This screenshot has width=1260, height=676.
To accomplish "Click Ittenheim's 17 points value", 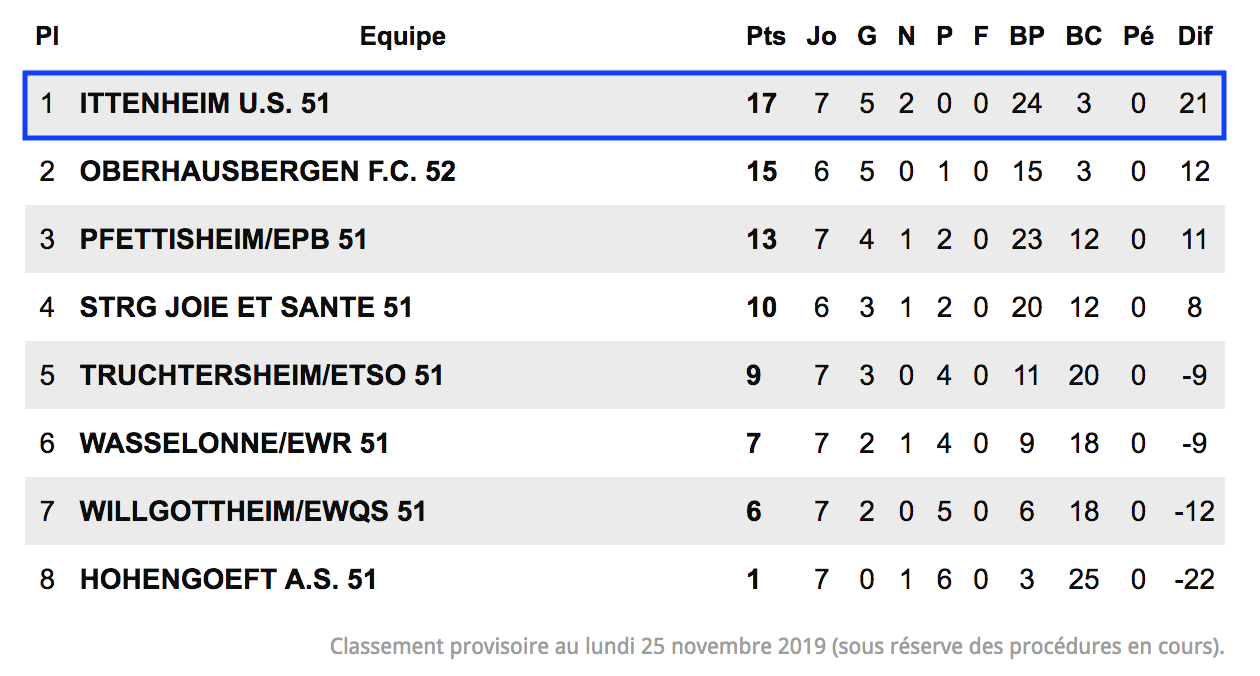I will (x=762, y=104).
